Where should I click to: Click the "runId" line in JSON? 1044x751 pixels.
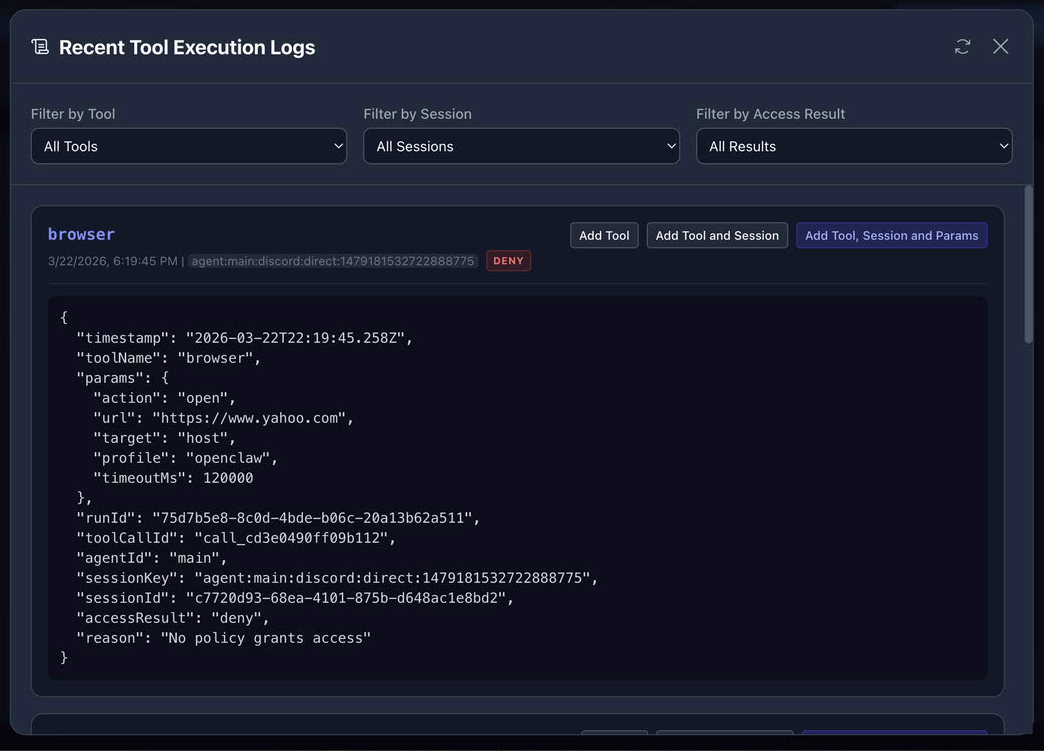[278, 518]
